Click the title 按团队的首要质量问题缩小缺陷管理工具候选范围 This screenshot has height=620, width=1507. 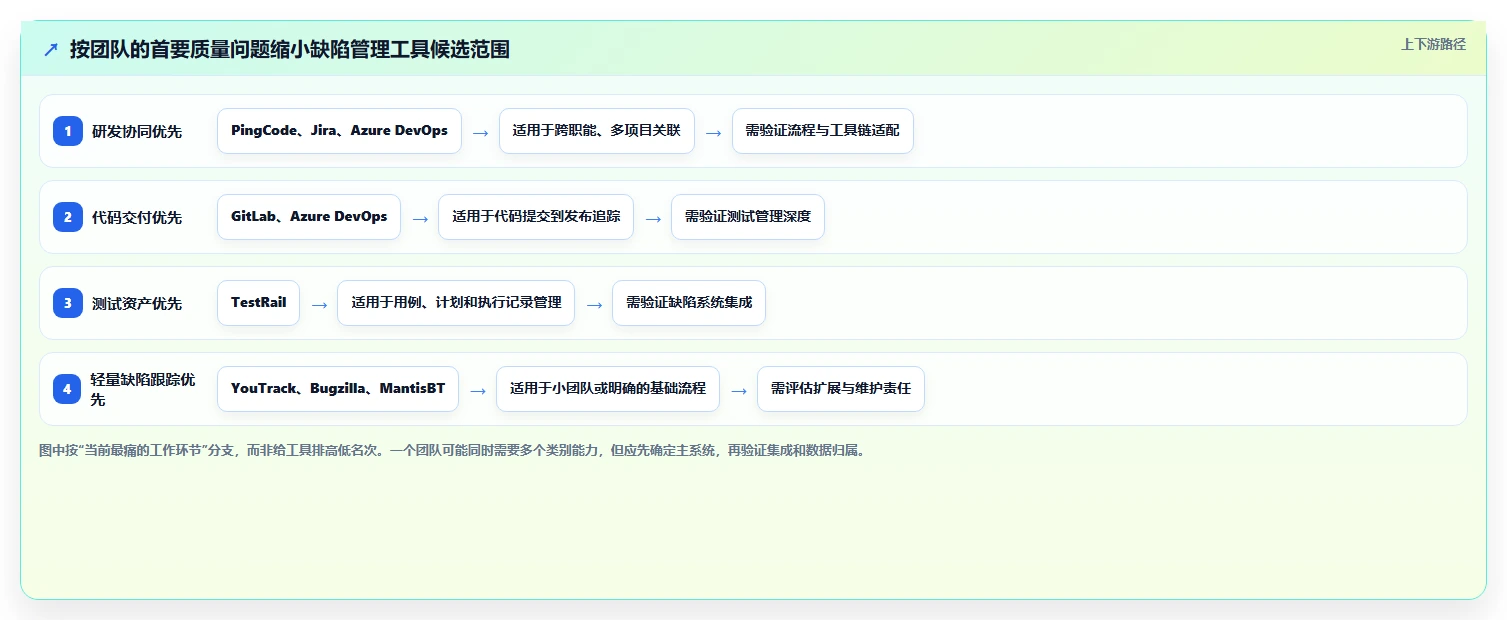coord(290,50)
